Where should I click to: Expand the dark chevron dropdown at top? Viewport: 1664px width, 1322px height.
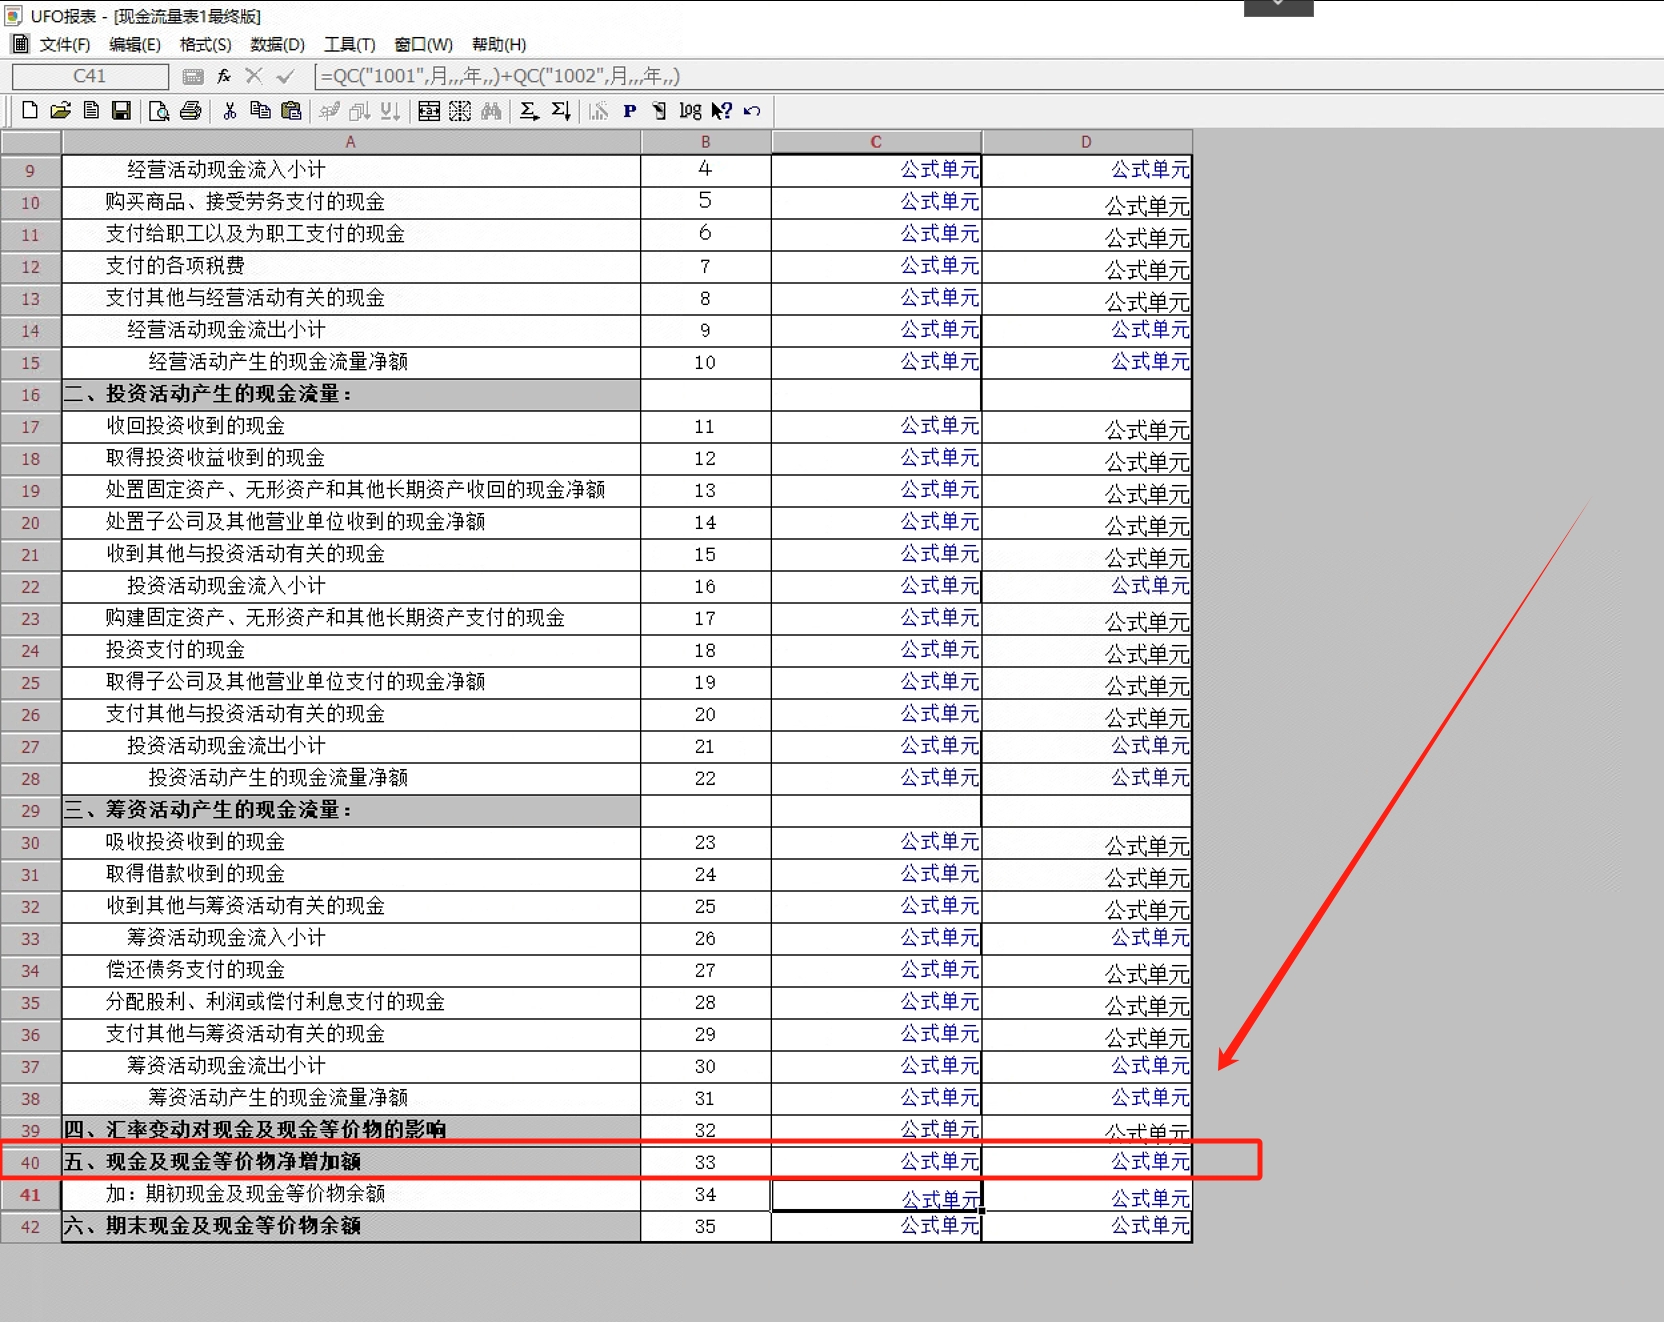tap(1278, 7)
